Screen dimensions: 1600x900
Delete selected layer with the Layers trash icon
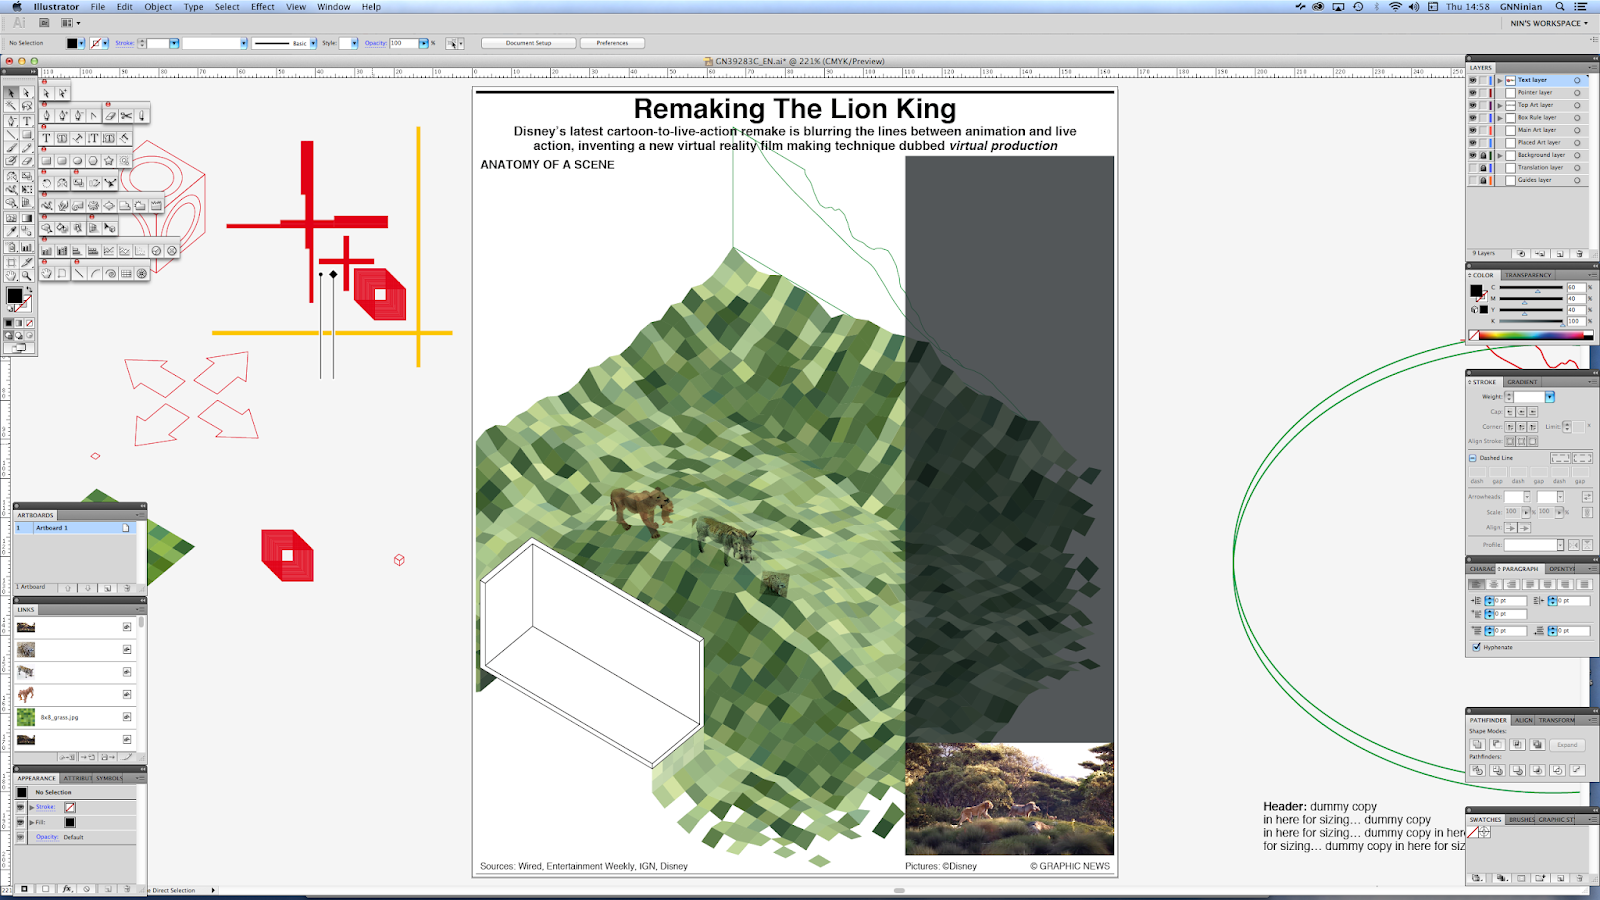1580,254
